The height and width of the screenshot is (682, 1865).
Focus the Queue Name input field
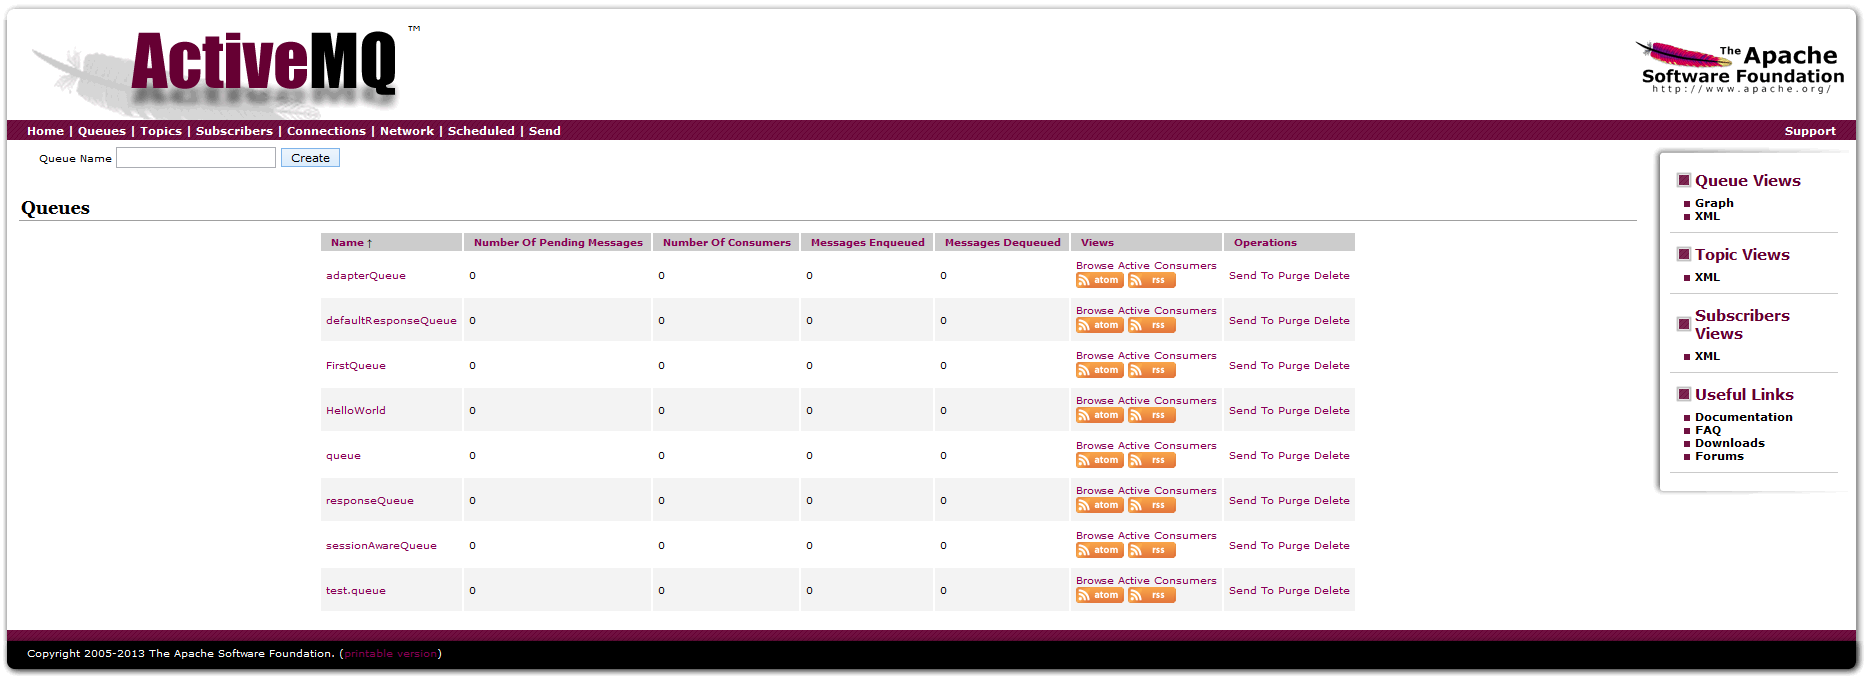pos(196,158)
